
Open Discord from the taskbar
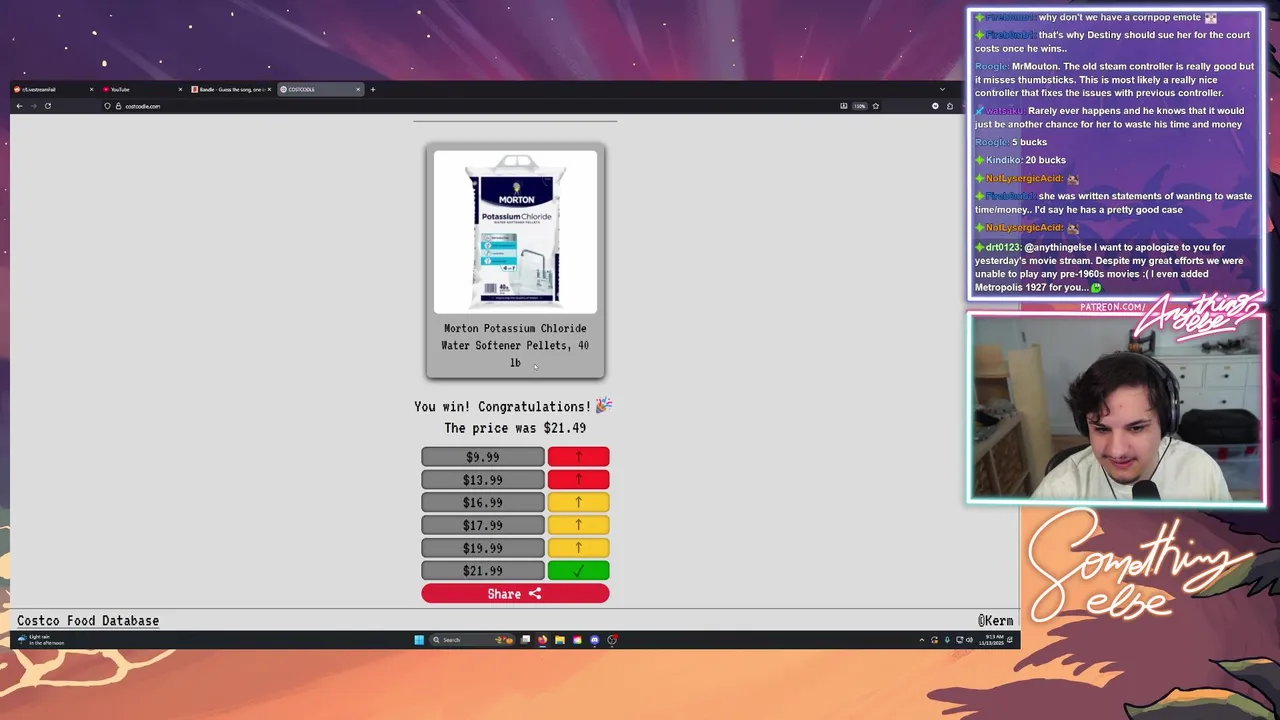[x=594, y=640]
